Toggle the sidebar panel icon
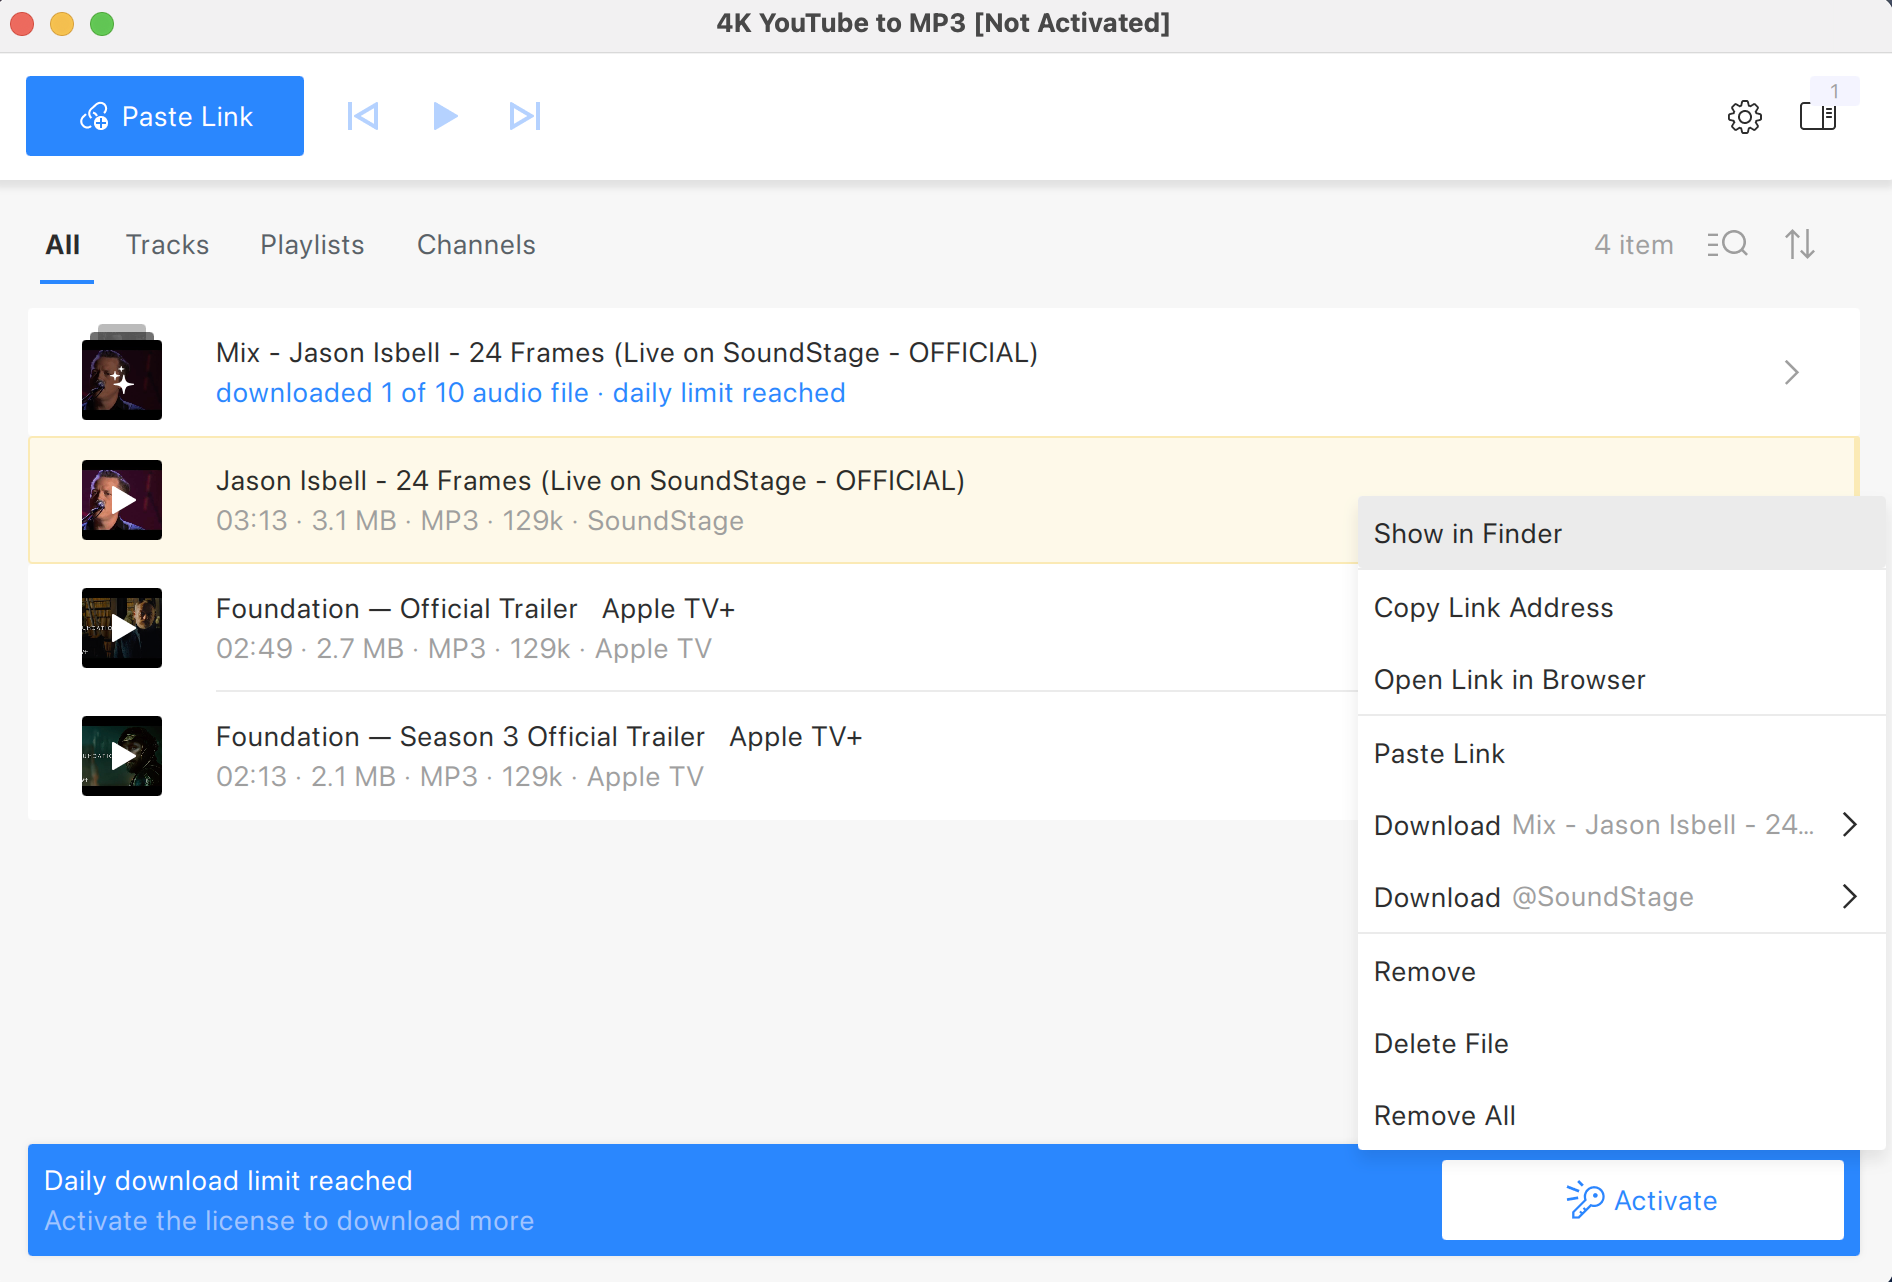Screen dimensions: 1892x1282 1817,117
